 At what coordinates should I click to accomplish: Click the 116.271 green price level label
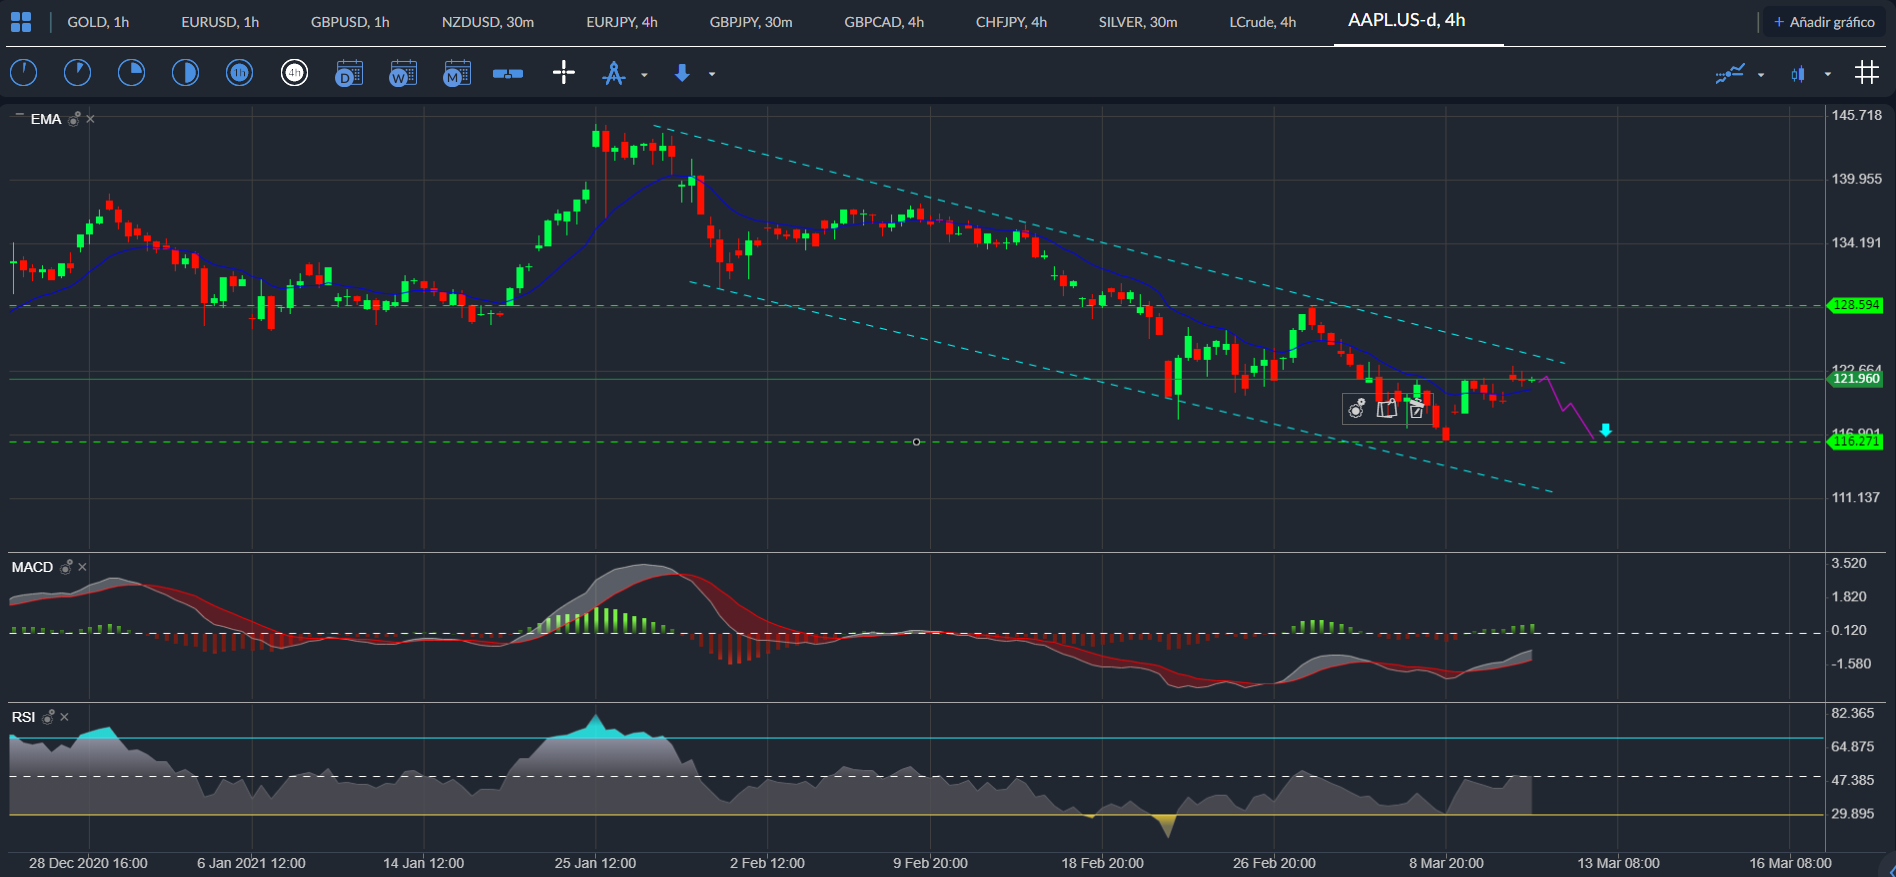[1856, 441]
